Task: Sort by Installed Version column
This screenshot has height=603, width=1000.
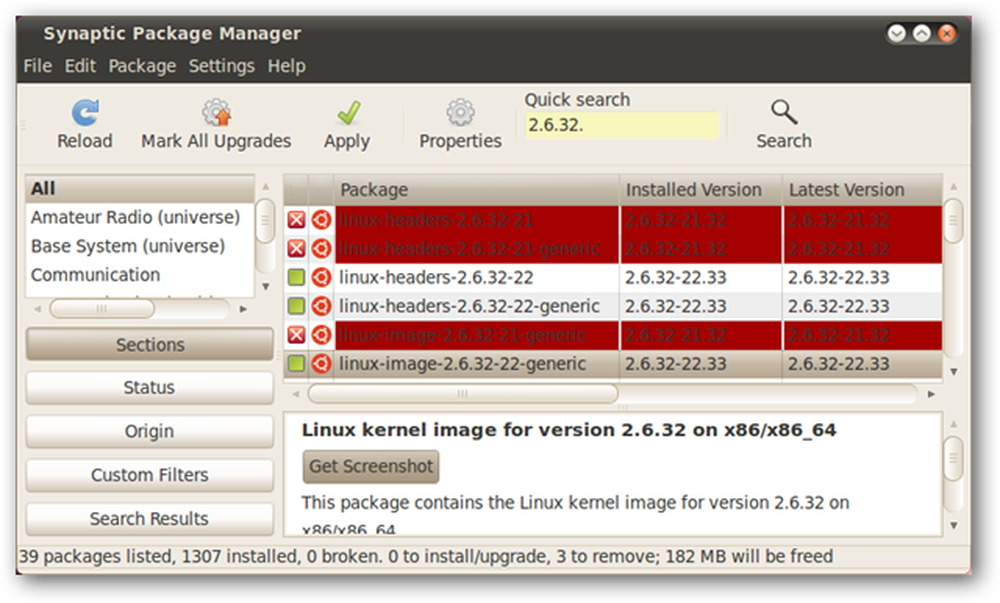Action: (x=700, y=190)
